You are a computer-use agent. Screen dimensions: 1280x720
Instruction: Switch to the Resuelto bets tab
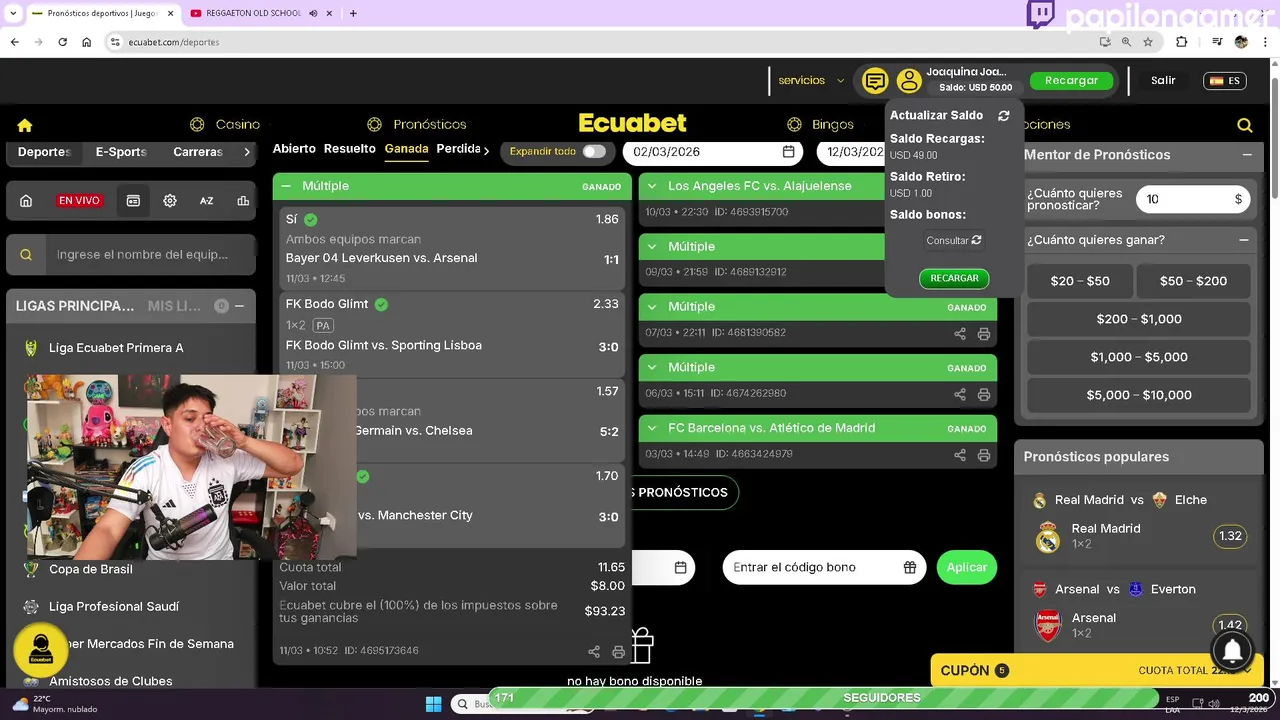click(x=350, y=149)
